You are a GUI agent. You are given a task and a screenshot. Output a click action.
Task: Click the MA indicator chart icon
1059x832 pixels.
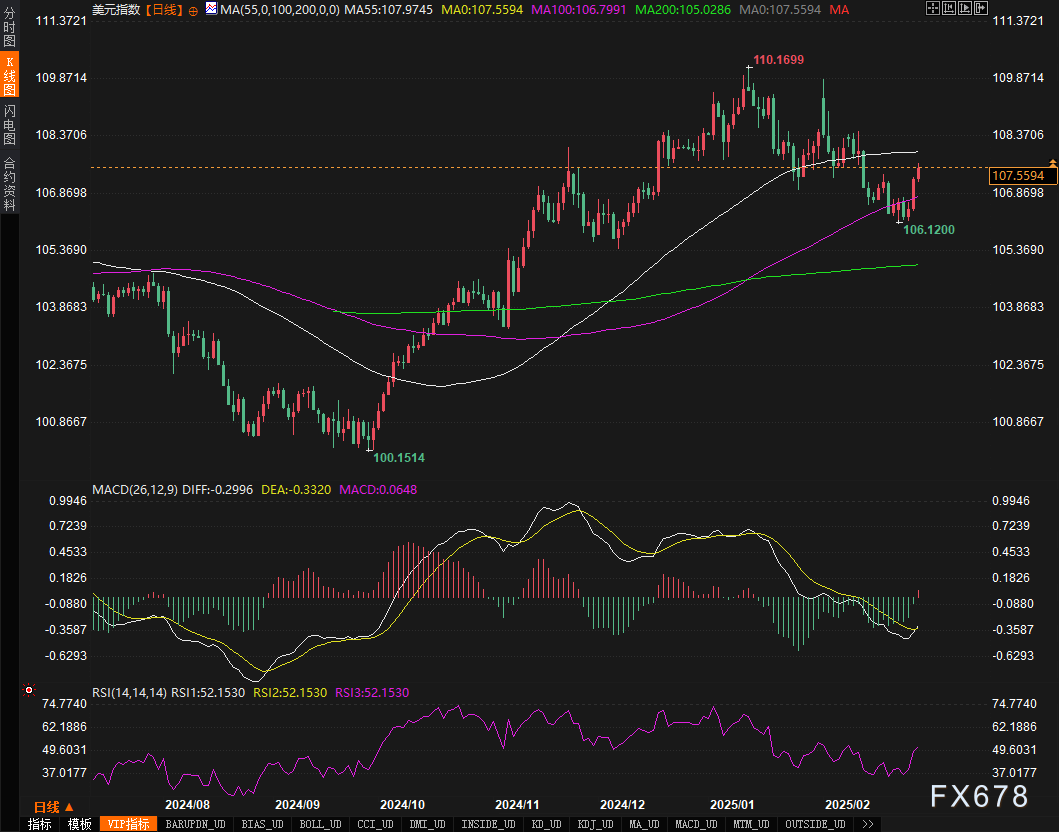pos(210,9)
